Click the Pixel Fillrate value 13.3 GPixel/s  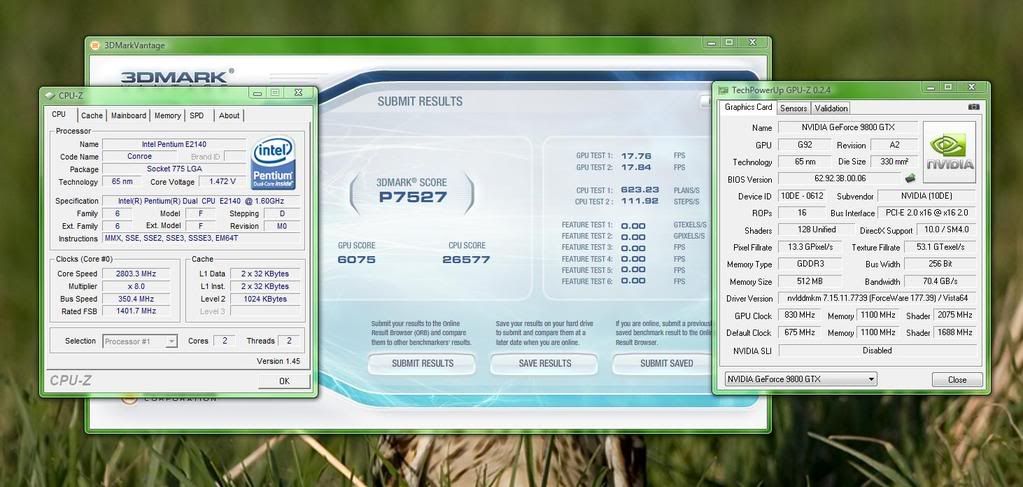coord(810,247)
